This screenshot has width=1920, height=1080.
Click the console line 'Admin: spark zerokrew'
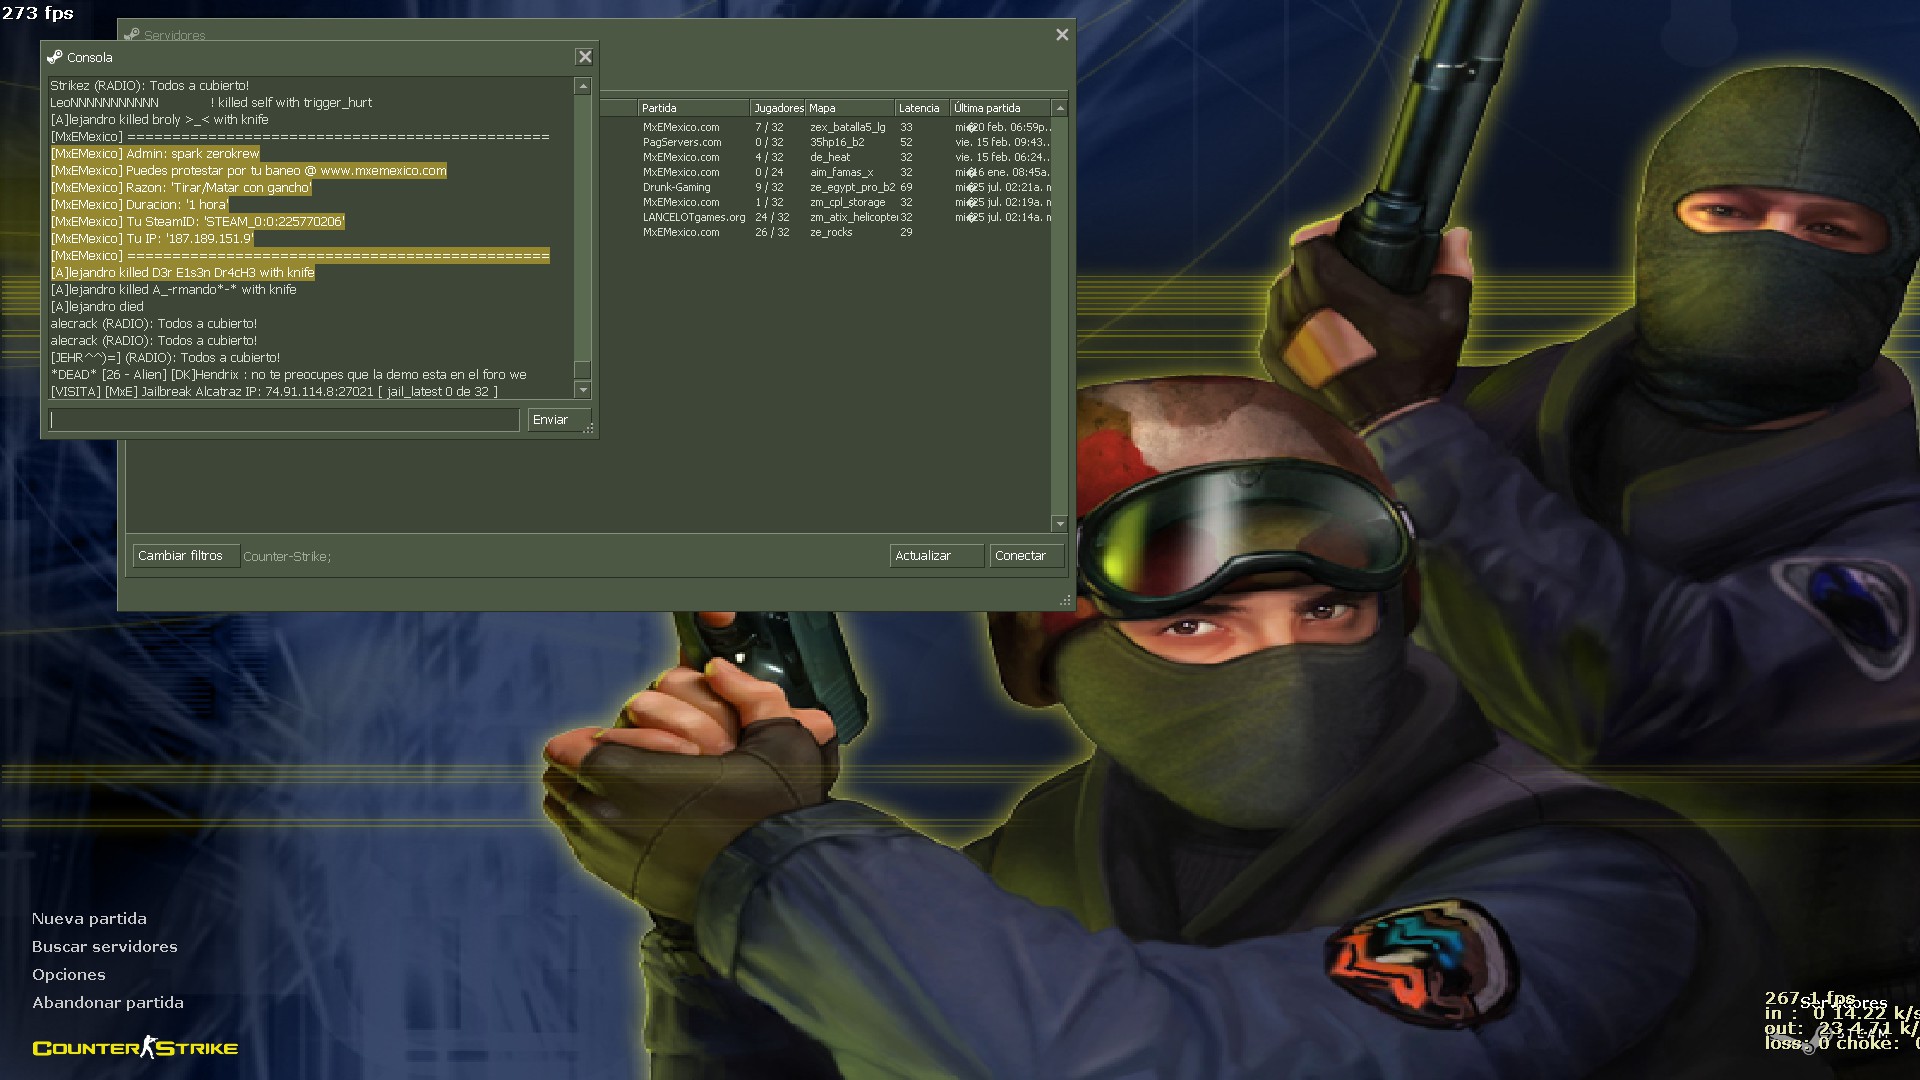(155, 154)
